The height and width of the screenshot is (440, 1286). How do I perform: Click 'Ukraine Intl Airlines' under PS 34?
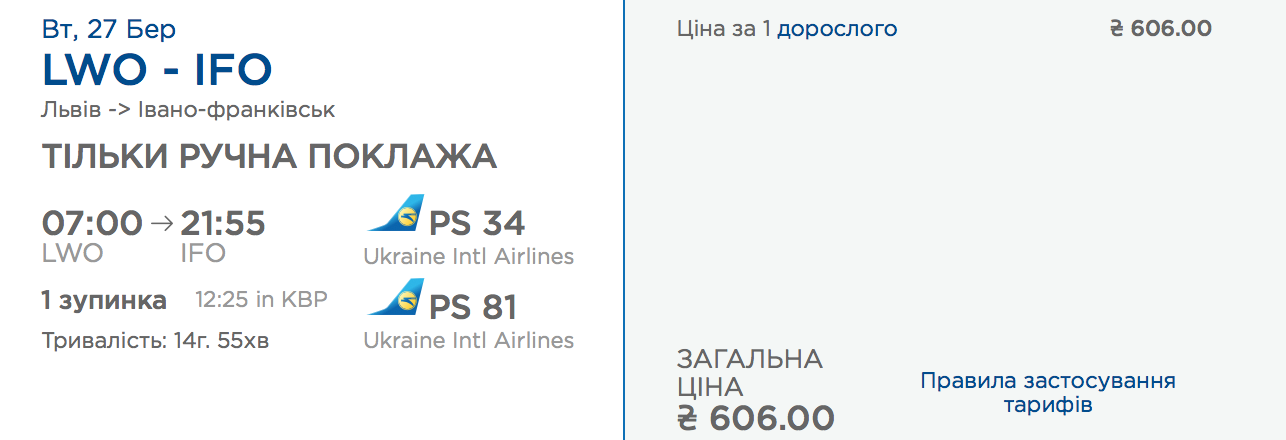[468, 257]
